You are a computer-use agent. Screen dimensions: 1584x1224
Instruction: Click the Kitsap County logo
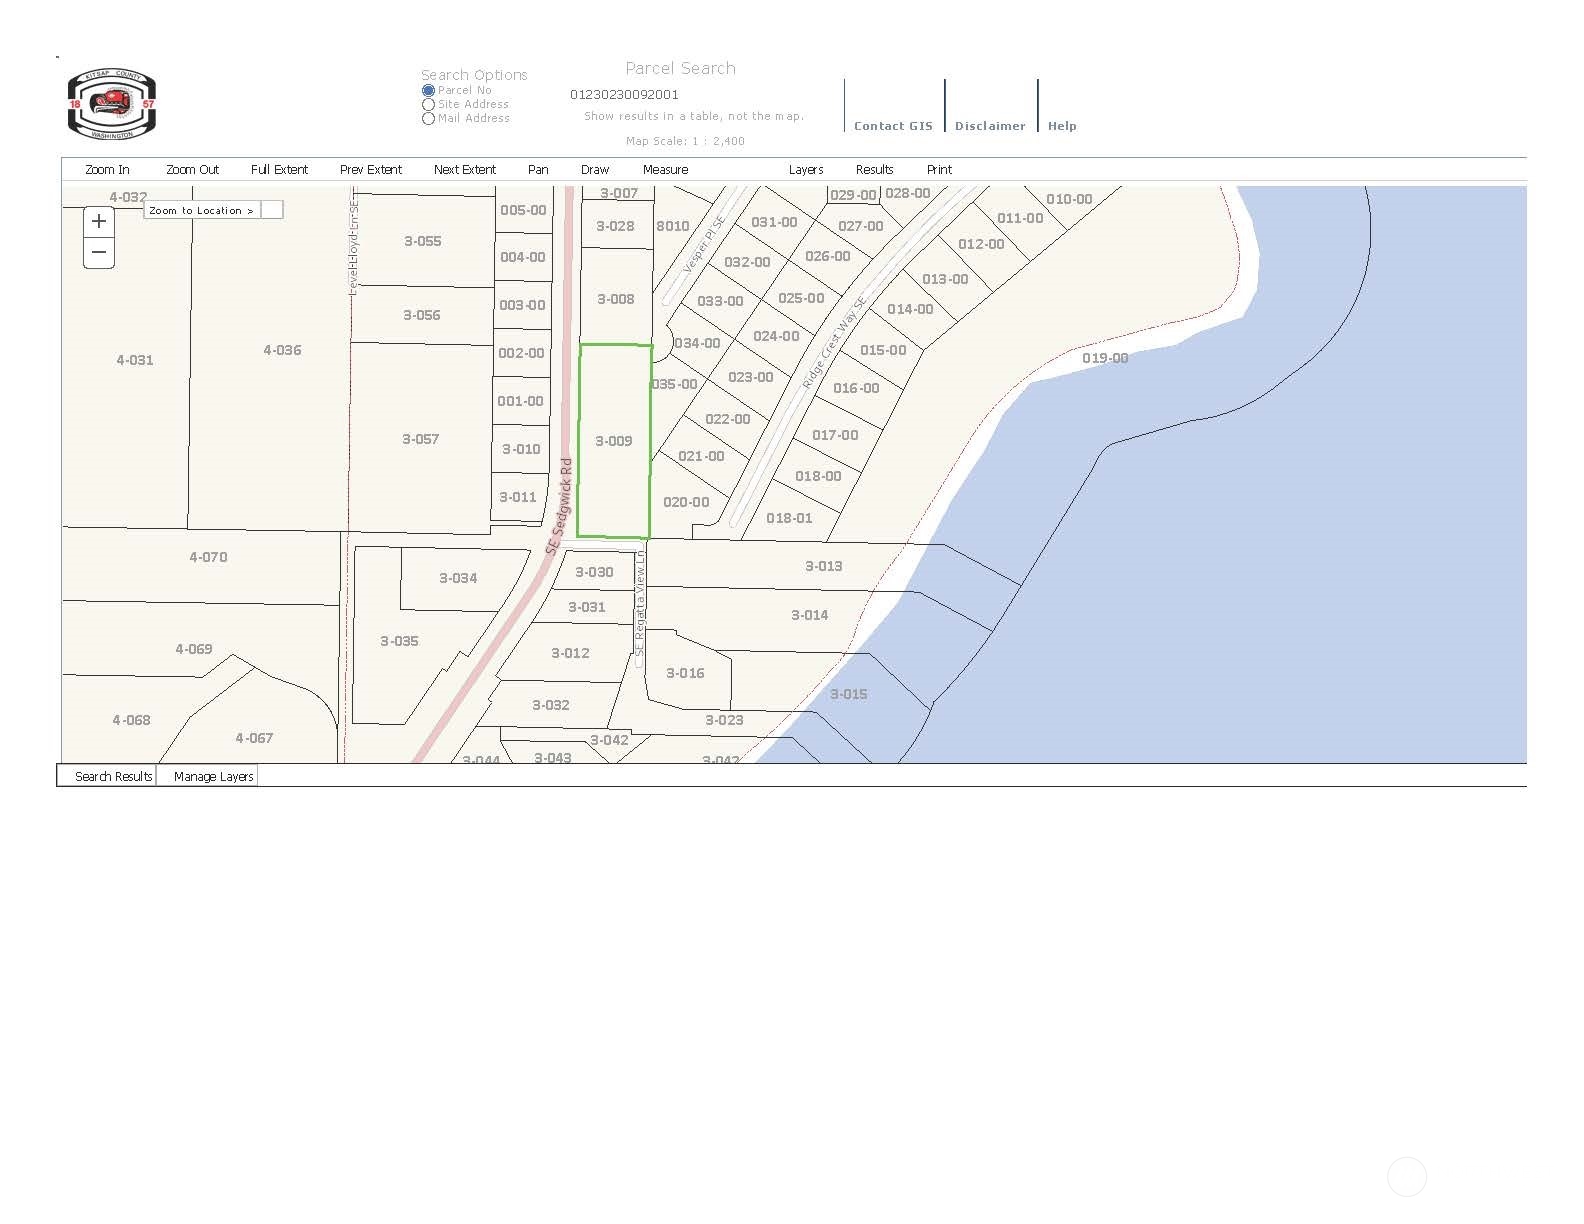[x=112, y=105]
